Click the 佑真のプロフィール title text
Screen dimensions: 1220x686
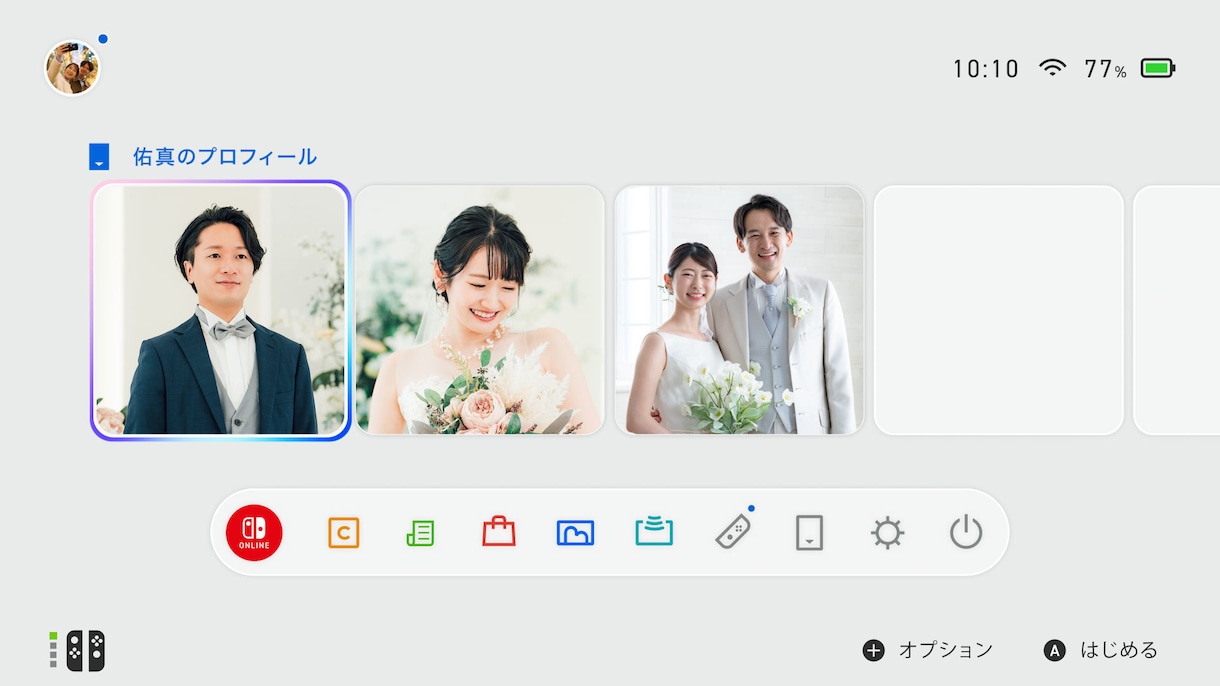[x=225, y=157]
